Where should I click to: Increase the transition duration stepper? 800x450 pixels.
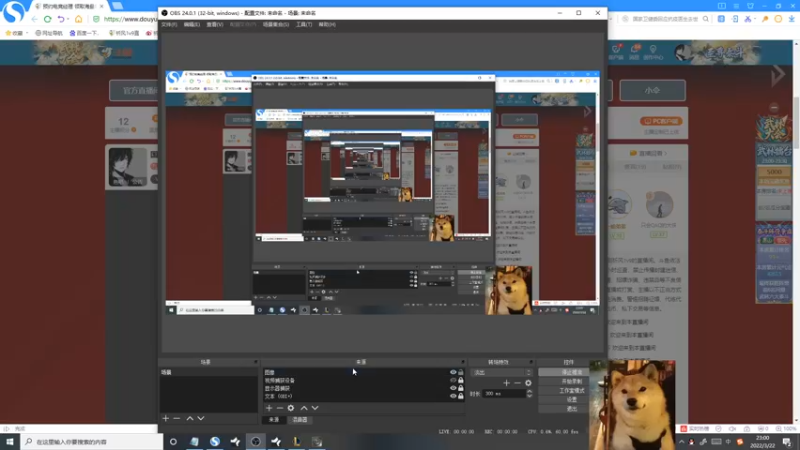click(529, 391)
